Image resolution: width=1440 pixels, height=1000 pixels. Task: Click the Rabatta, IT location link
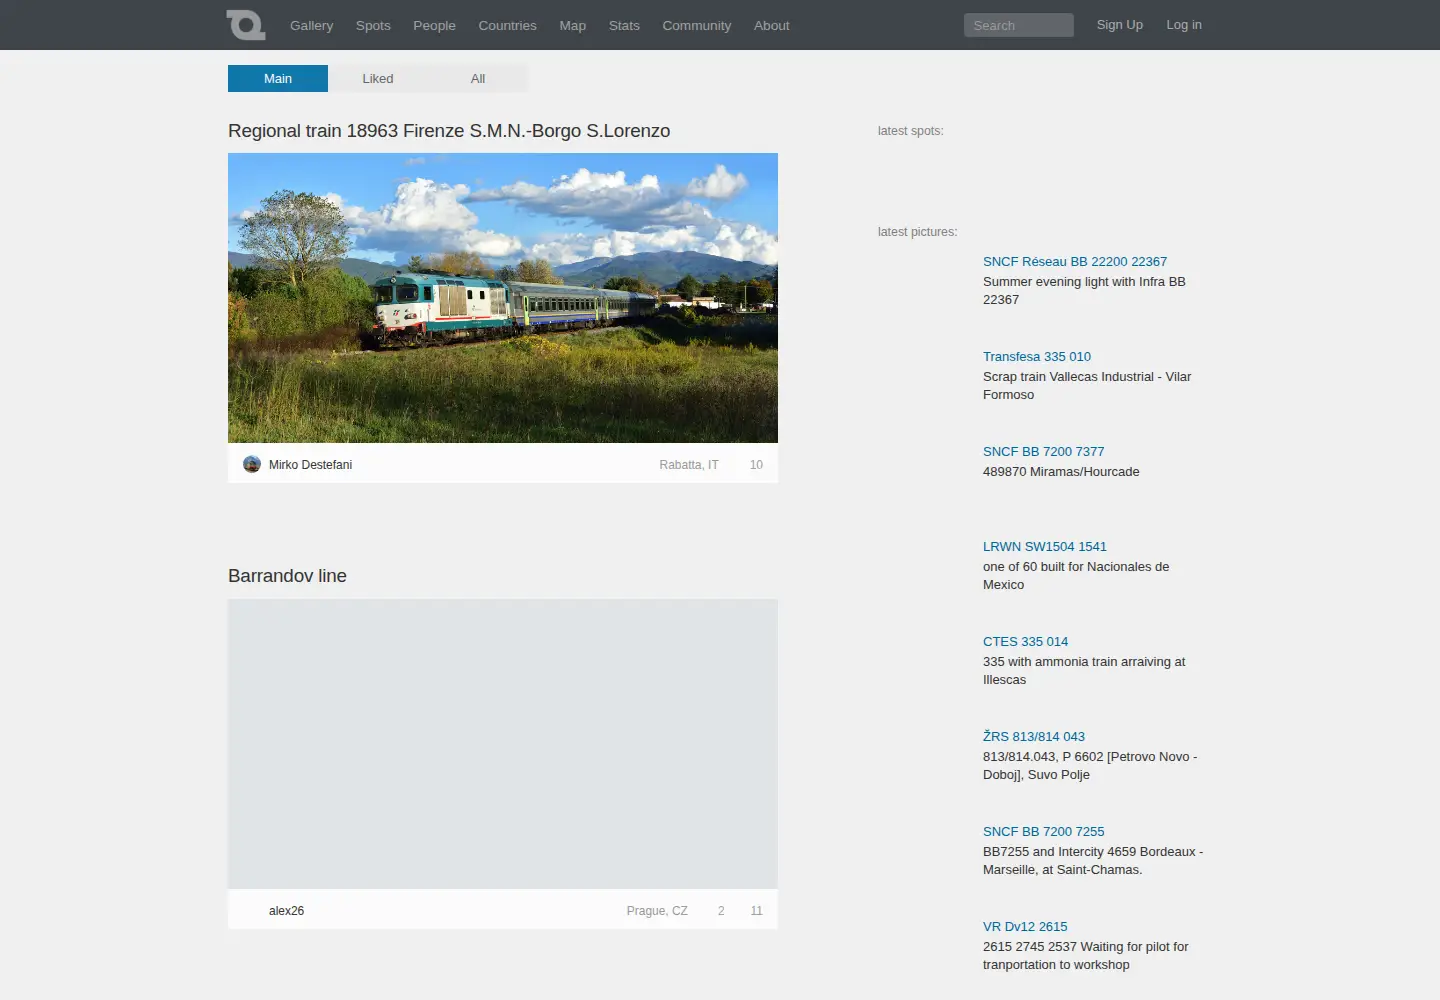pyautogui.click(x=689, y=465)
